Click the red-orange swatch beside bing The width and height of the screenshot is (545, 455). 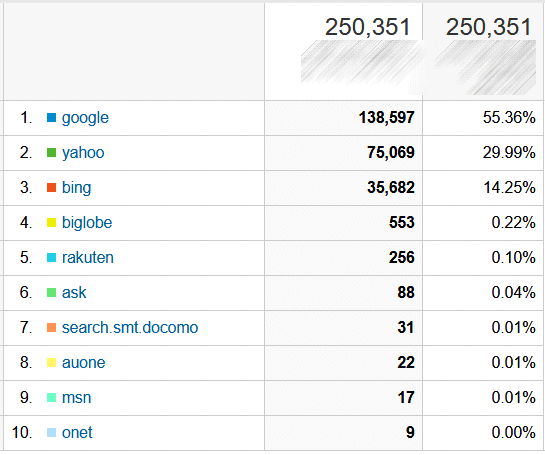[x=51, y=188]
